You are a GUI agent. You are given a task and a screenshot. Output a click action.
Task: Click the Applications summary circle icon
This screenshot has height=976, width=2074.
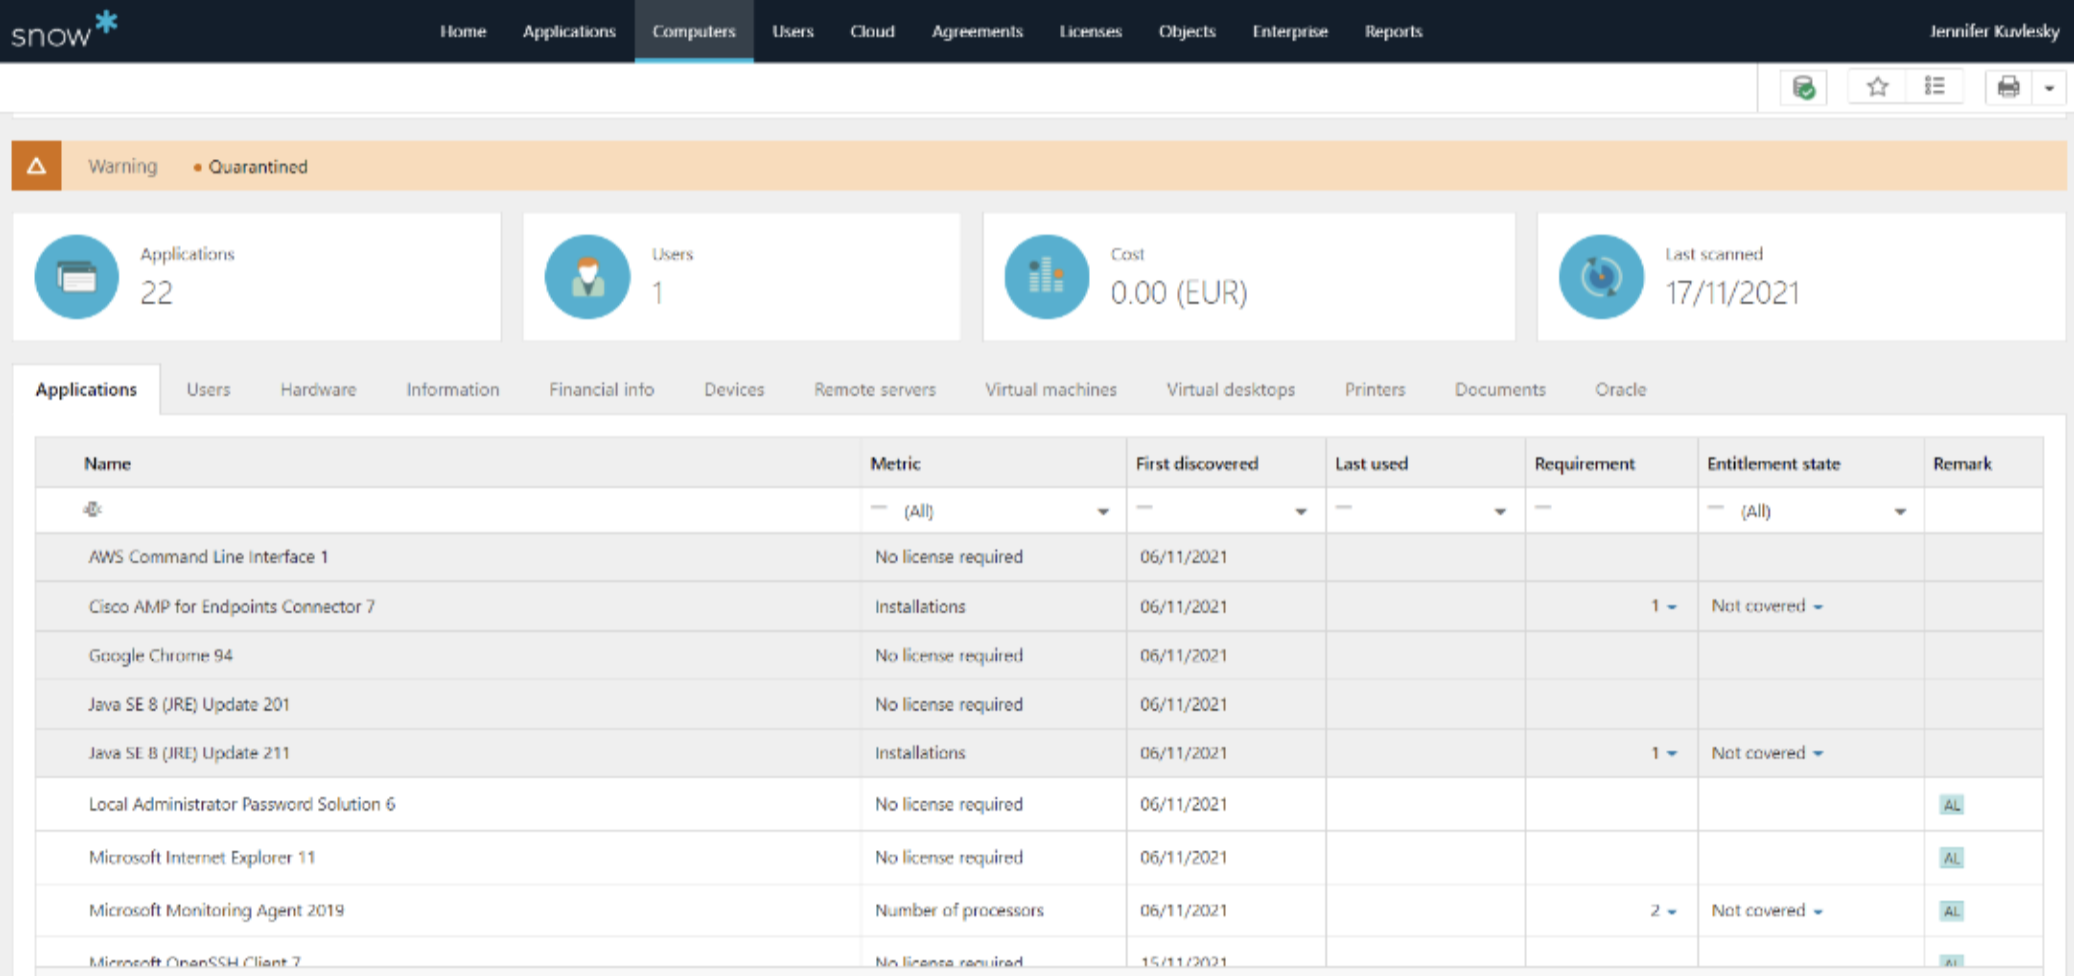click(77, 277)
